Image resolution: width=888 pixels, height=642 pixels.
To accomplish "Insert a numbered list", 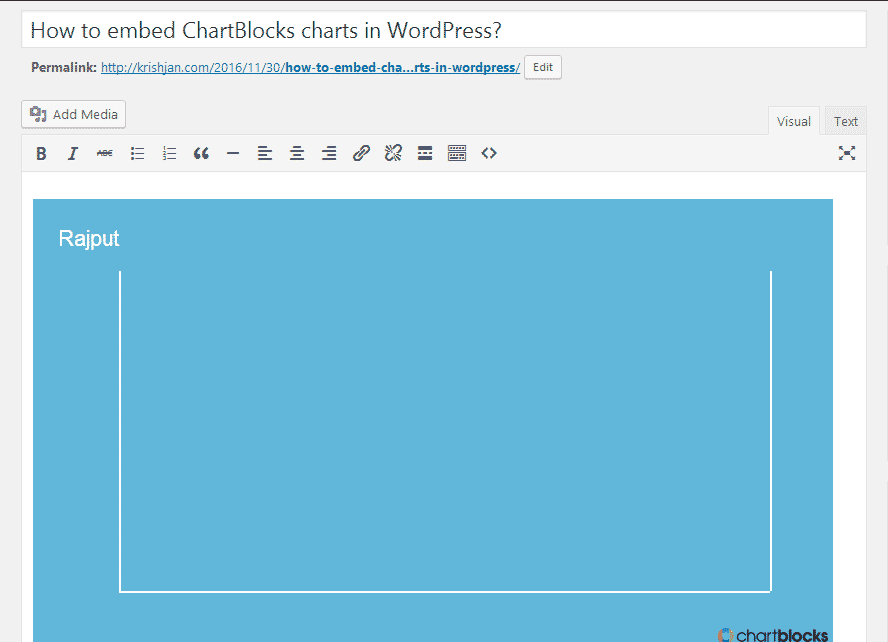I will [169, 153].
